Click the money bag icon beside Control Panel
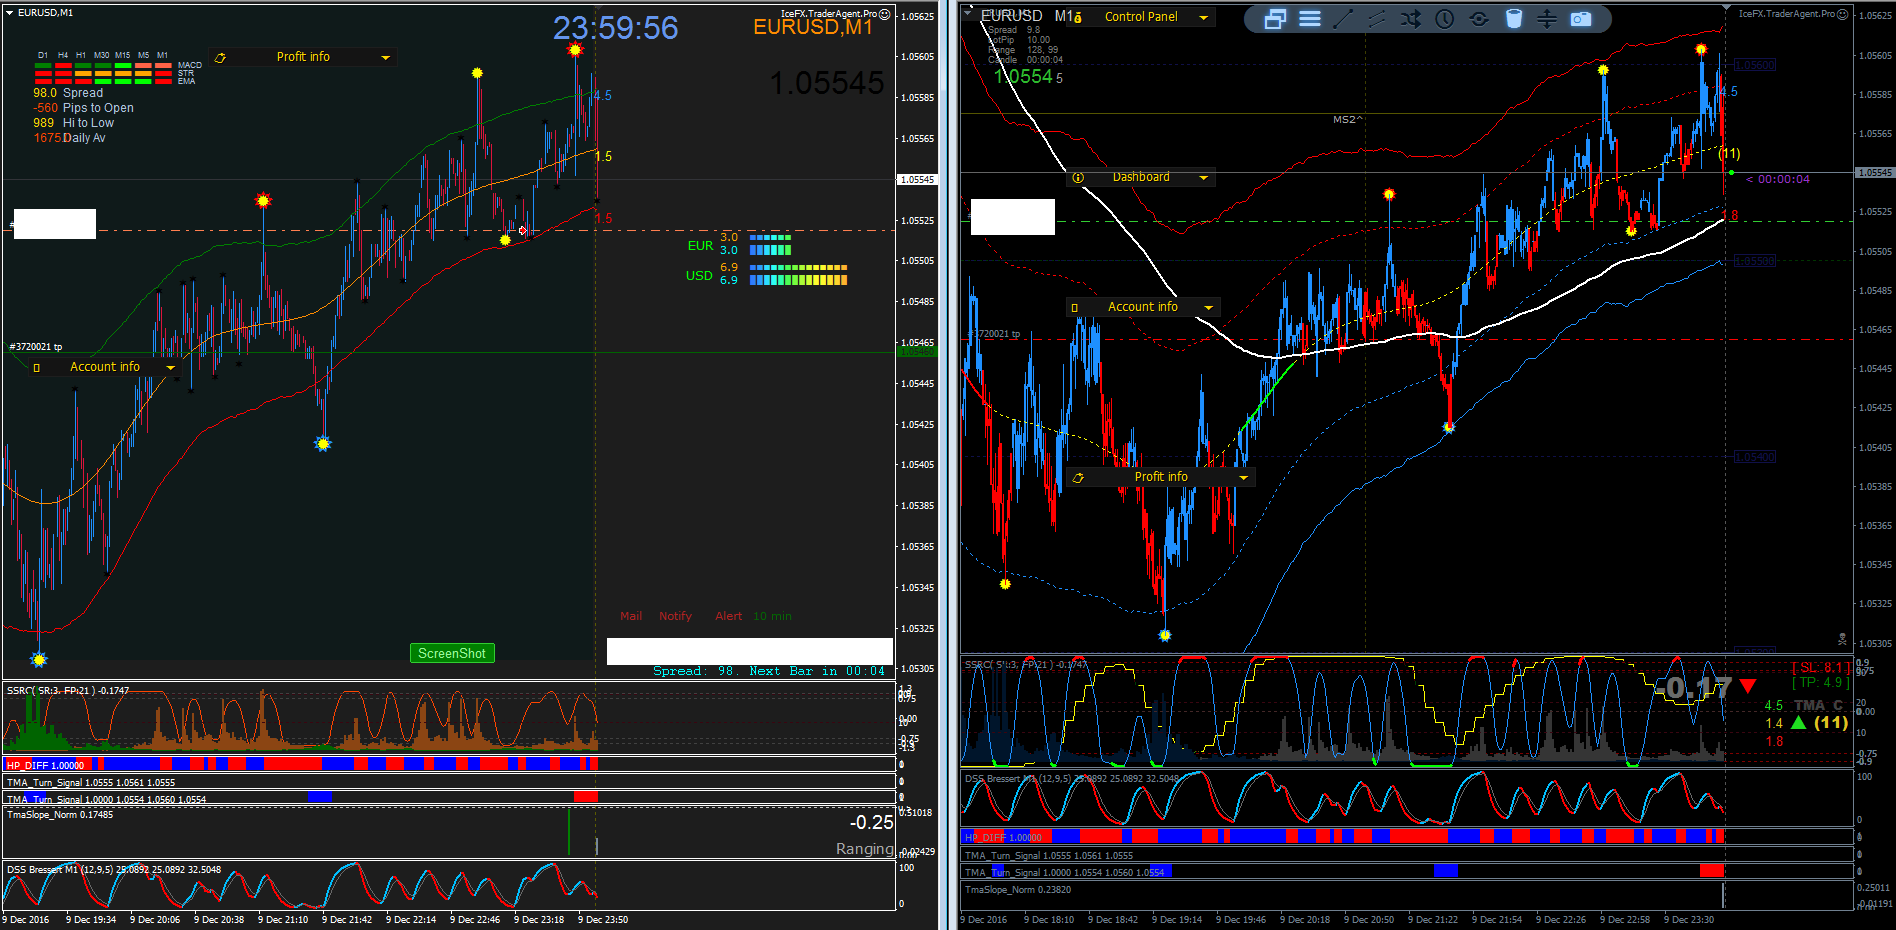This screenshot has width=1896, height=930. [1078, 17]
